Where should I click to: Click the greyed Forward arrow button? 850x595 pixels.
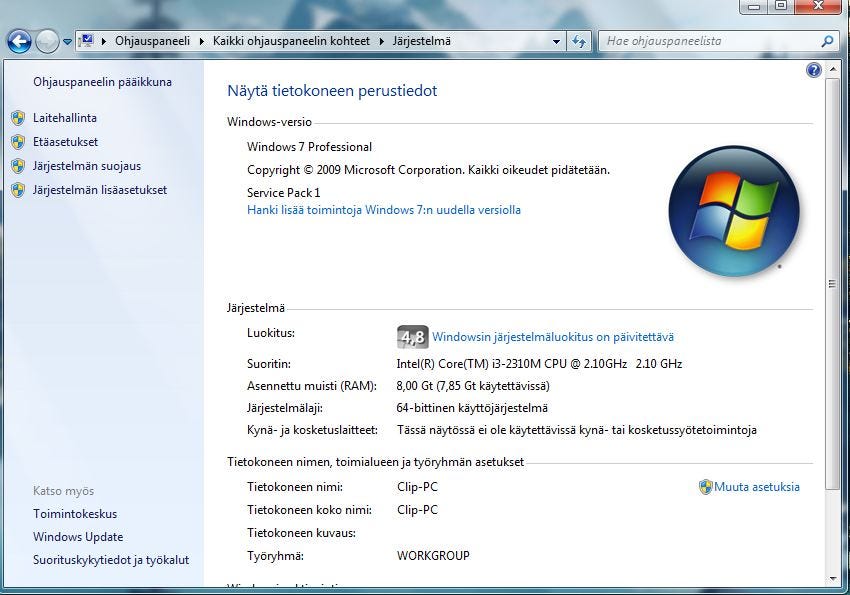pos(47,41)
